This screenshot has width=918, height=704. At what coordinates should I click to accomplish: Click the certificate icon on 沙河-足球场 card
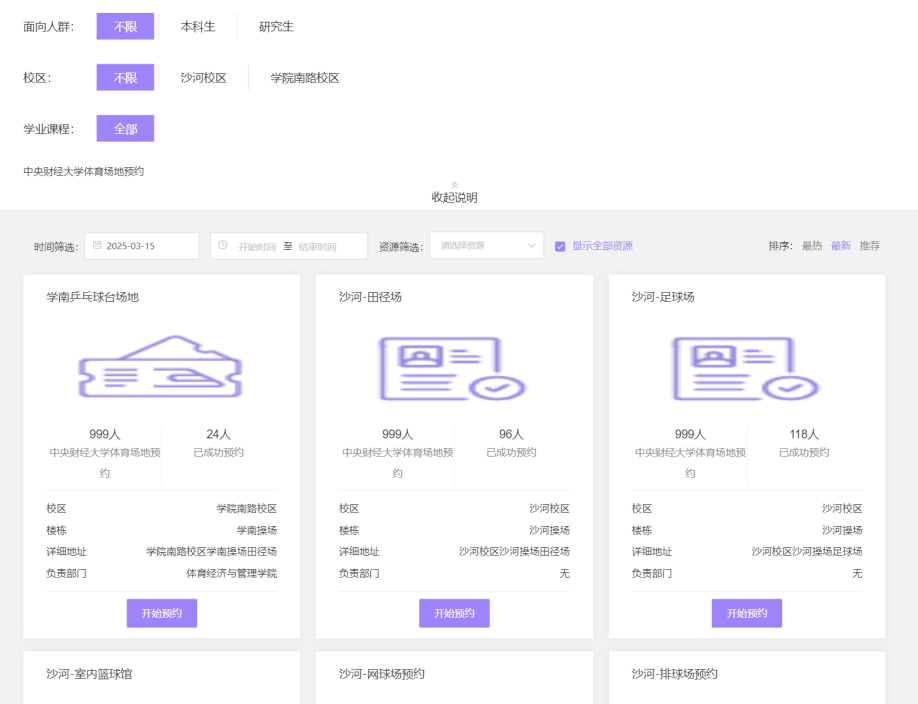click(745, 368)
